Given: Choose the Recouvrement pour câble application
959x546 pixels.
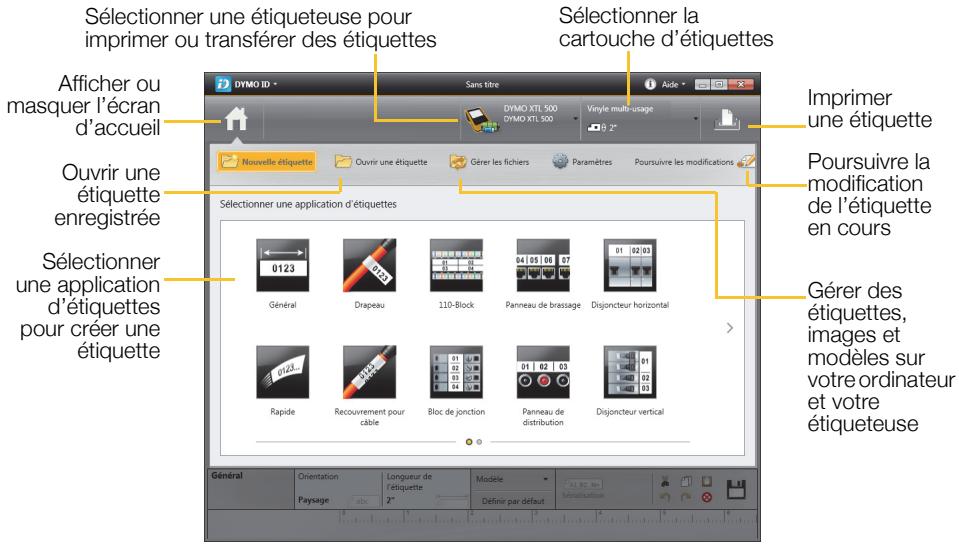Looking at the screenshot, I should point(369,385).
